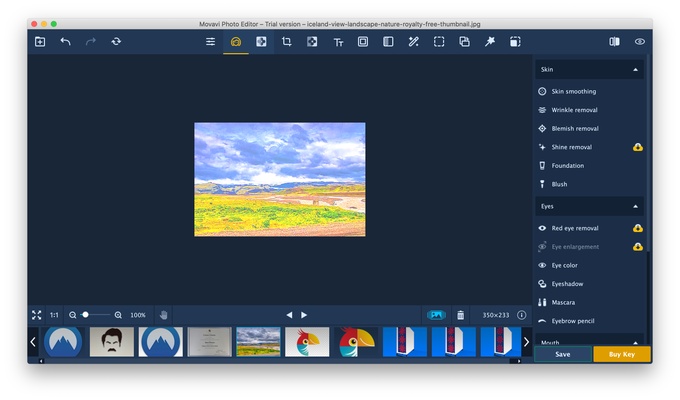Open the Resize tool

pos(515,42)
